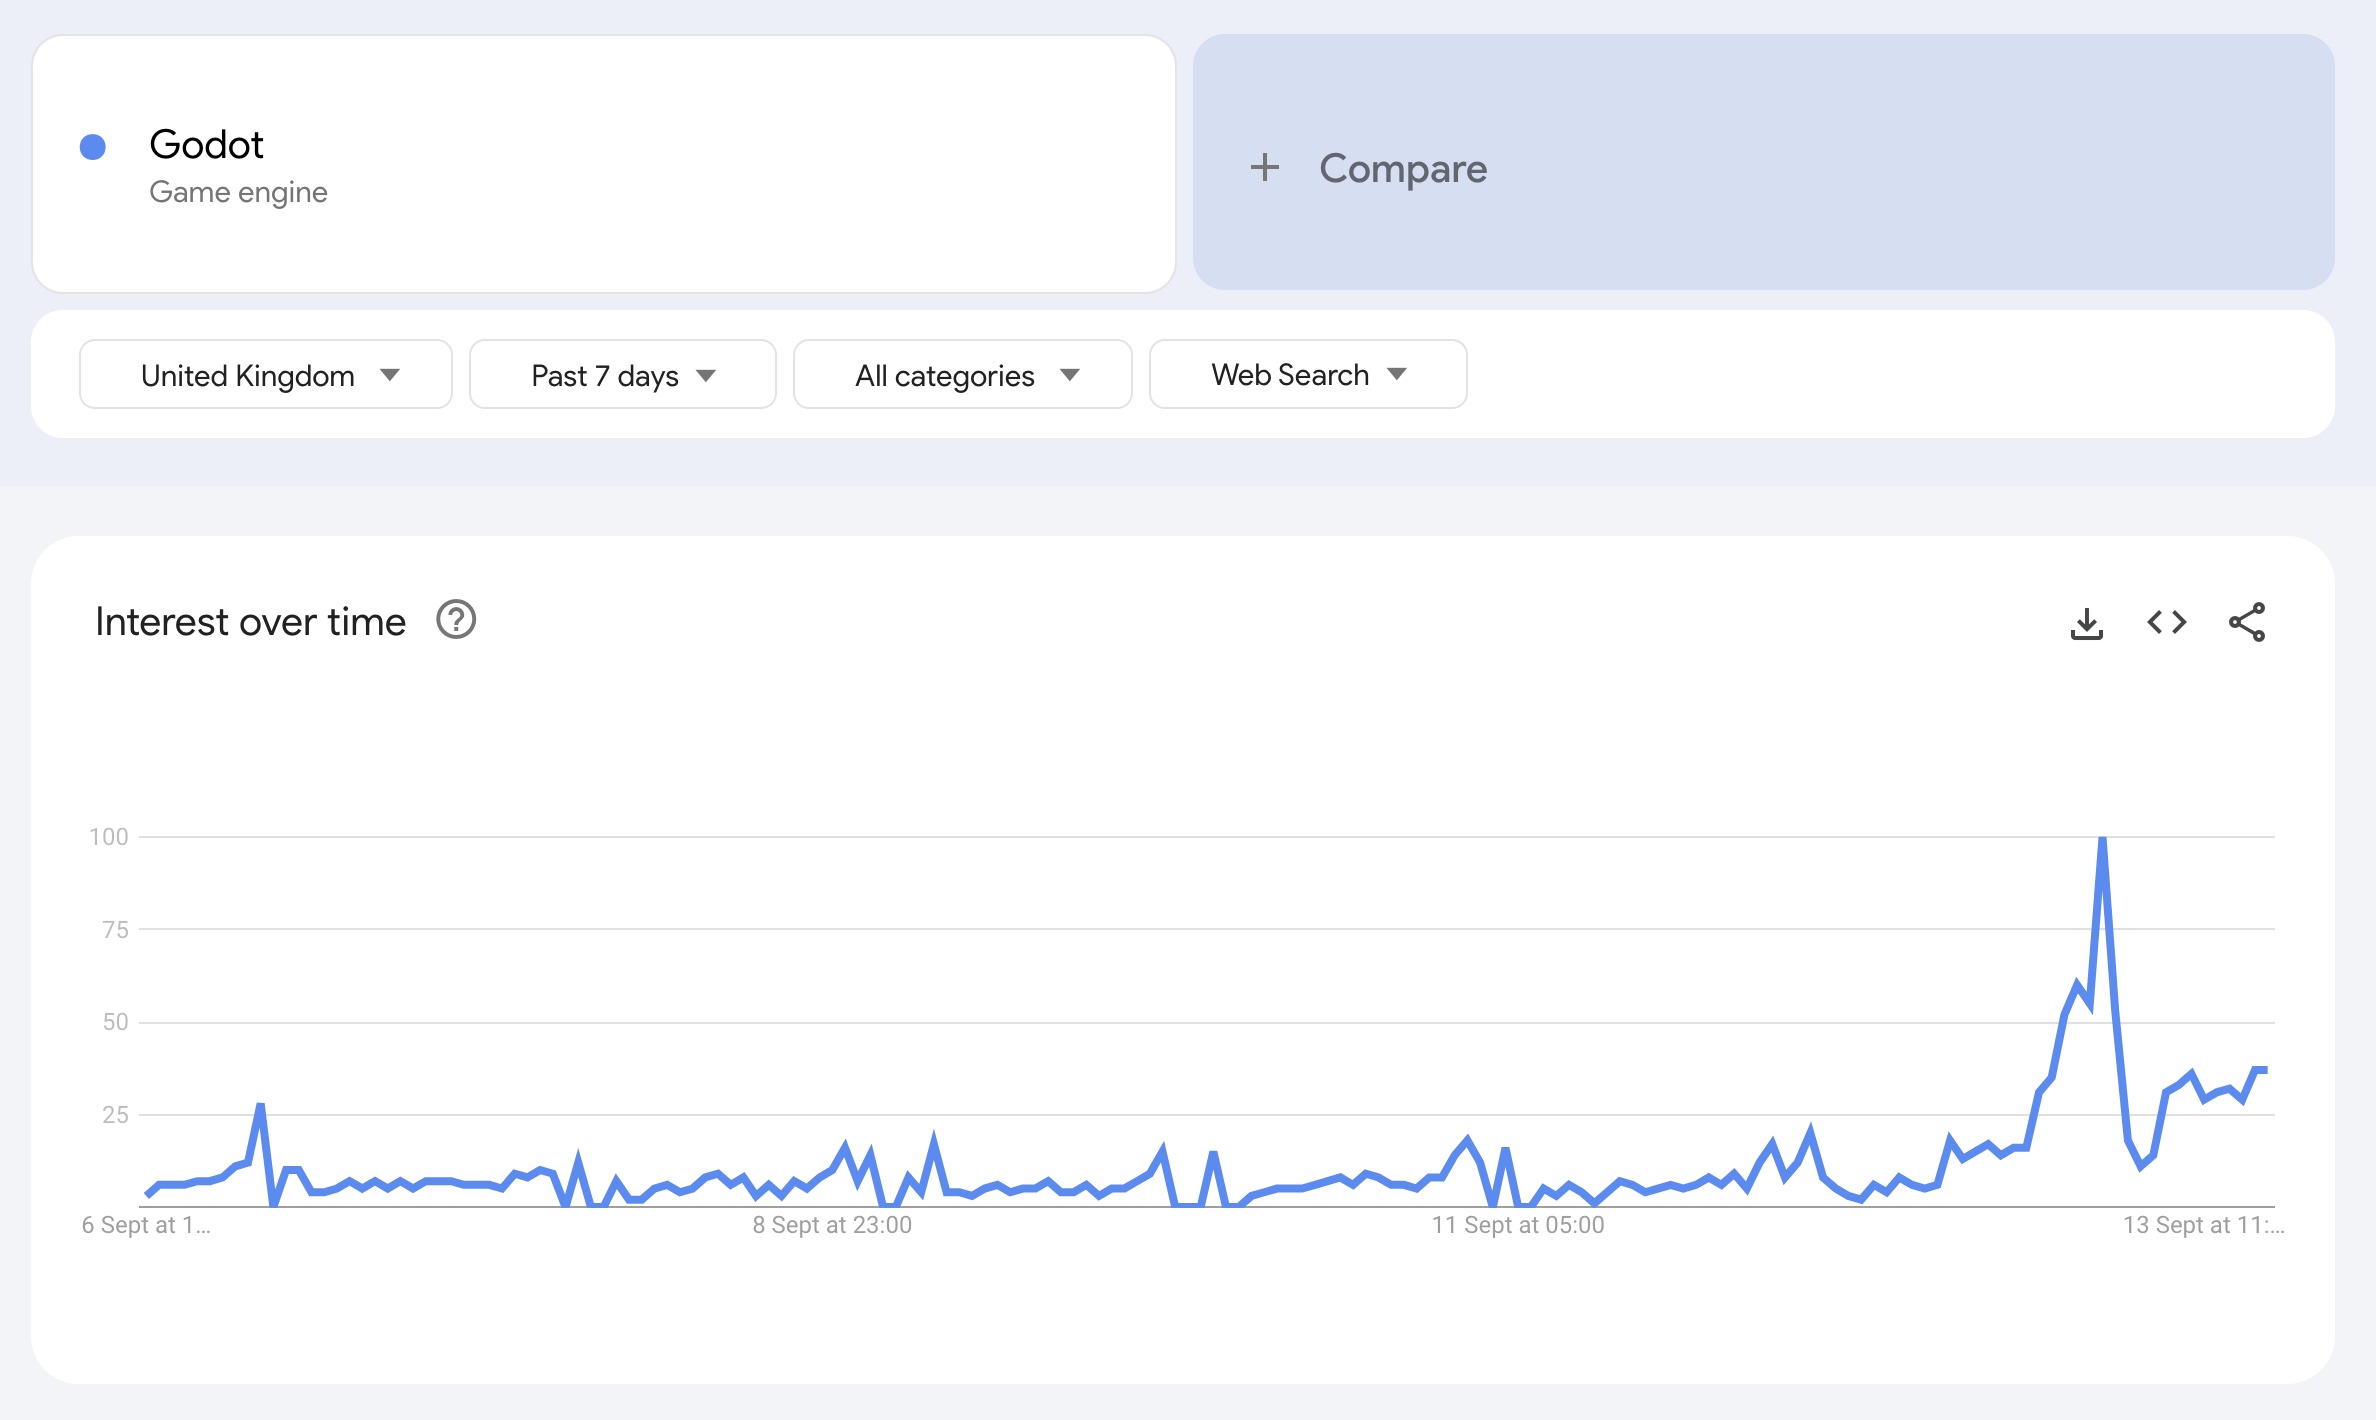Screen dimensions: 2376x1420
Task: Click the embed code icon
Action: (x=2170, y=622)
